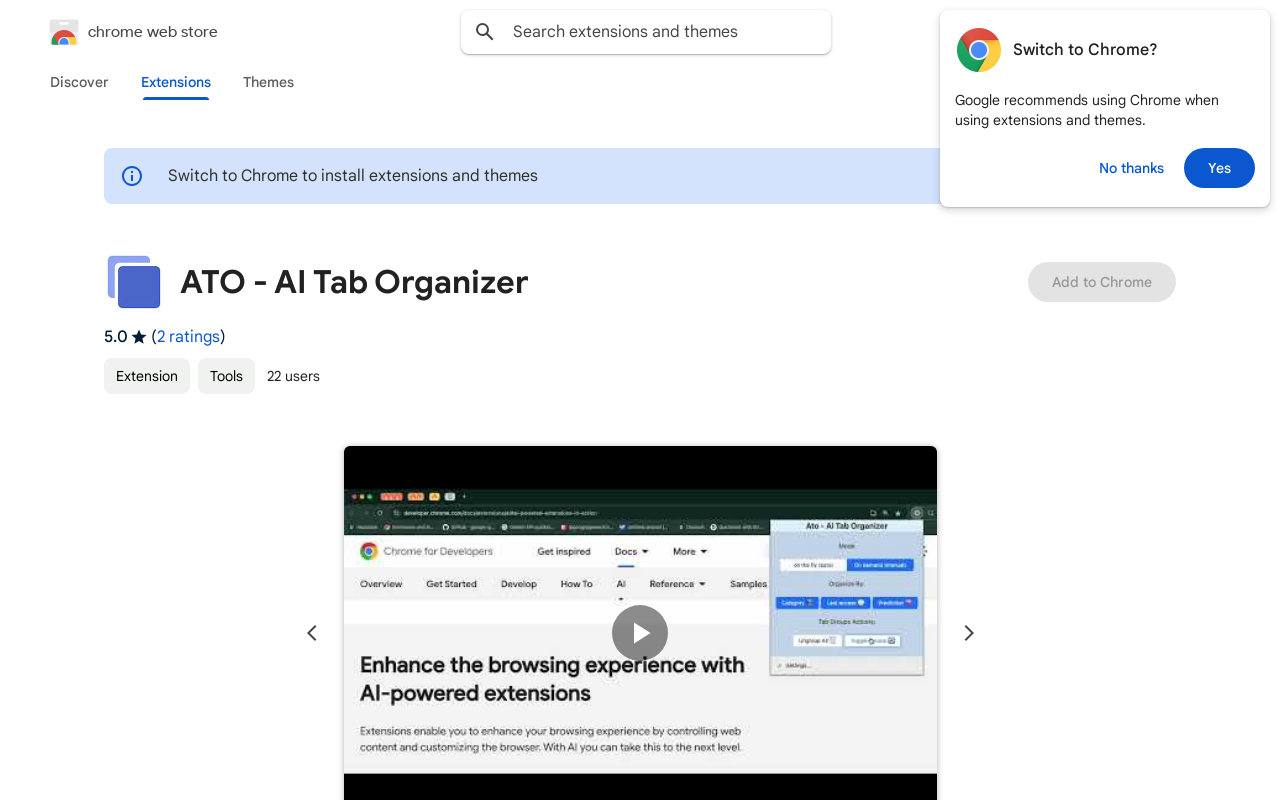Image resolution: width=1280 pixels, height=800 pixels.
Task: Click the Search extensions and themes field
Action: point(660,32)
